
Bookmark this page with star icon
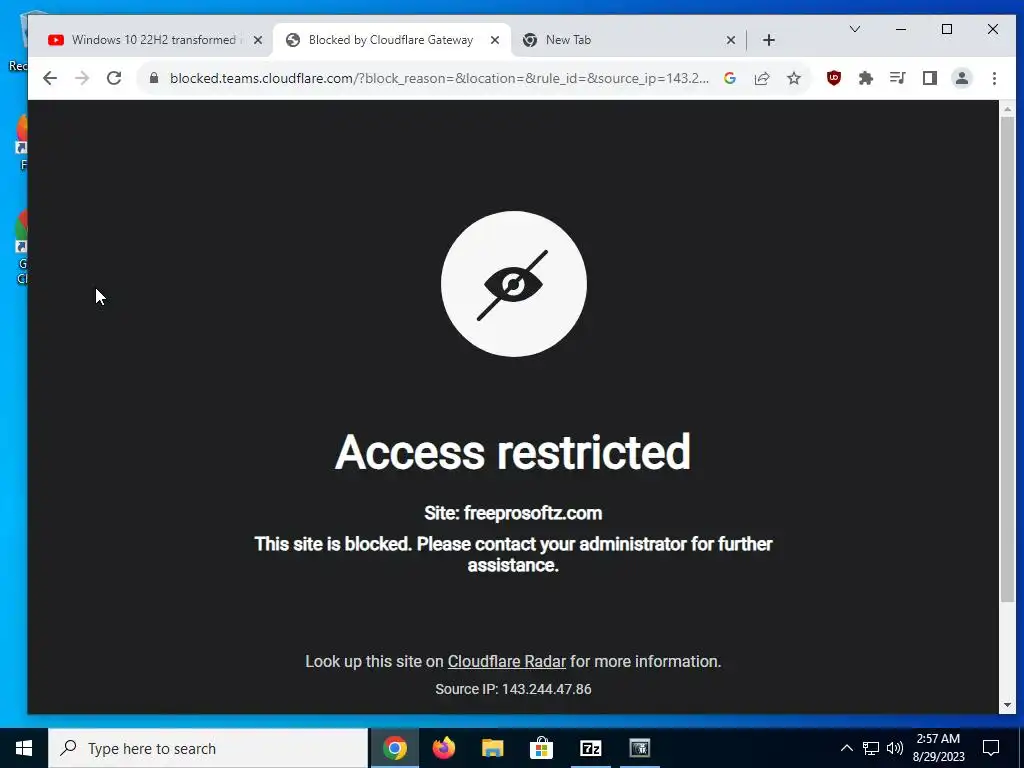coord(793,78)
